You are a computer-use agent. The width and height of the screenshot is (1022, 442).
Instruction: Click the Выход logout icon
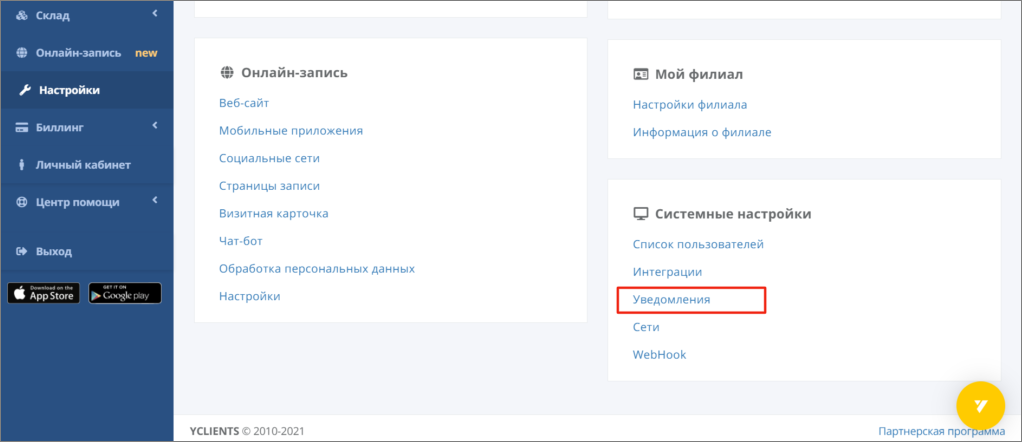pos(22,251)
